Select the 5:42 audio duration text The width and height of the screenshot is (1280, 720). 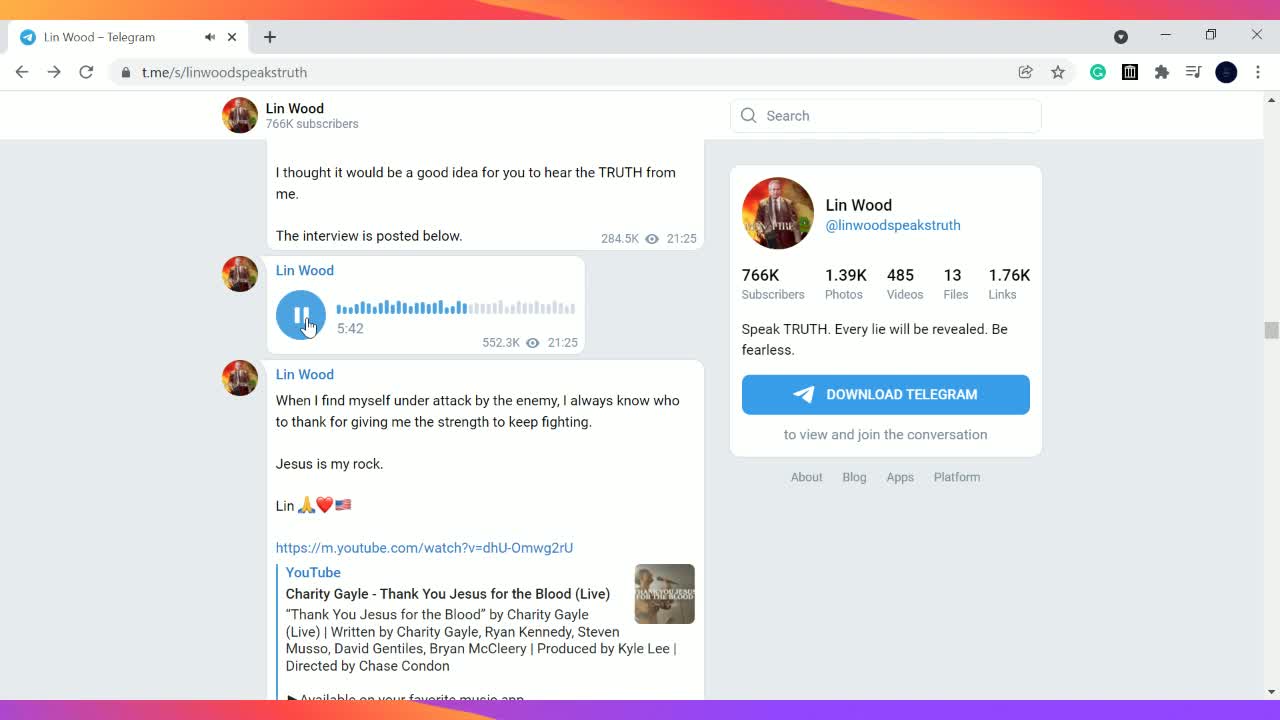(x=350, y=328)
